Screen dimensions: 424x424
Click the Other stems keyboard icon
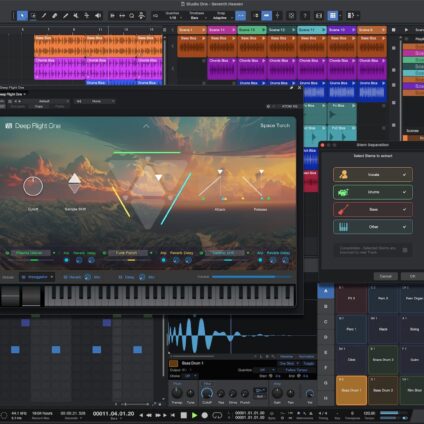[x=343, y=227]
